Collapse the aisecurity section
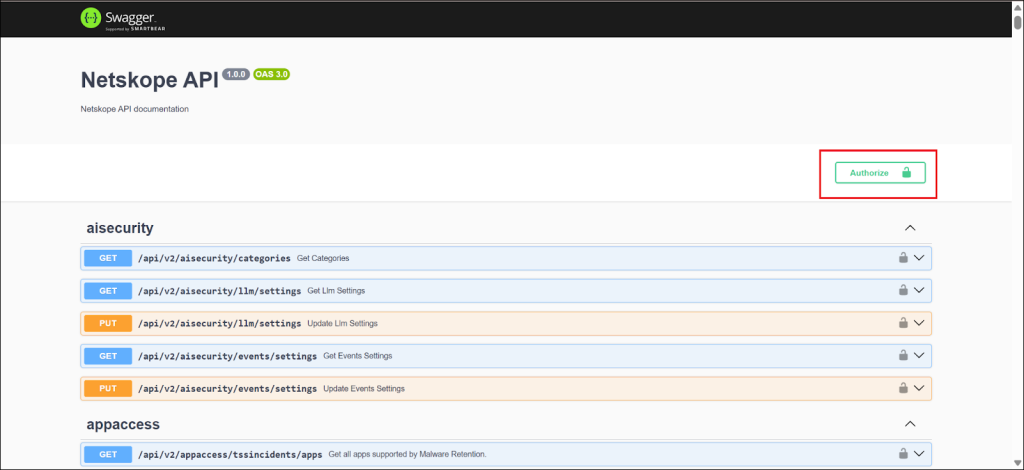Screen dimensions: 1024x470 (x=910, y=228)
